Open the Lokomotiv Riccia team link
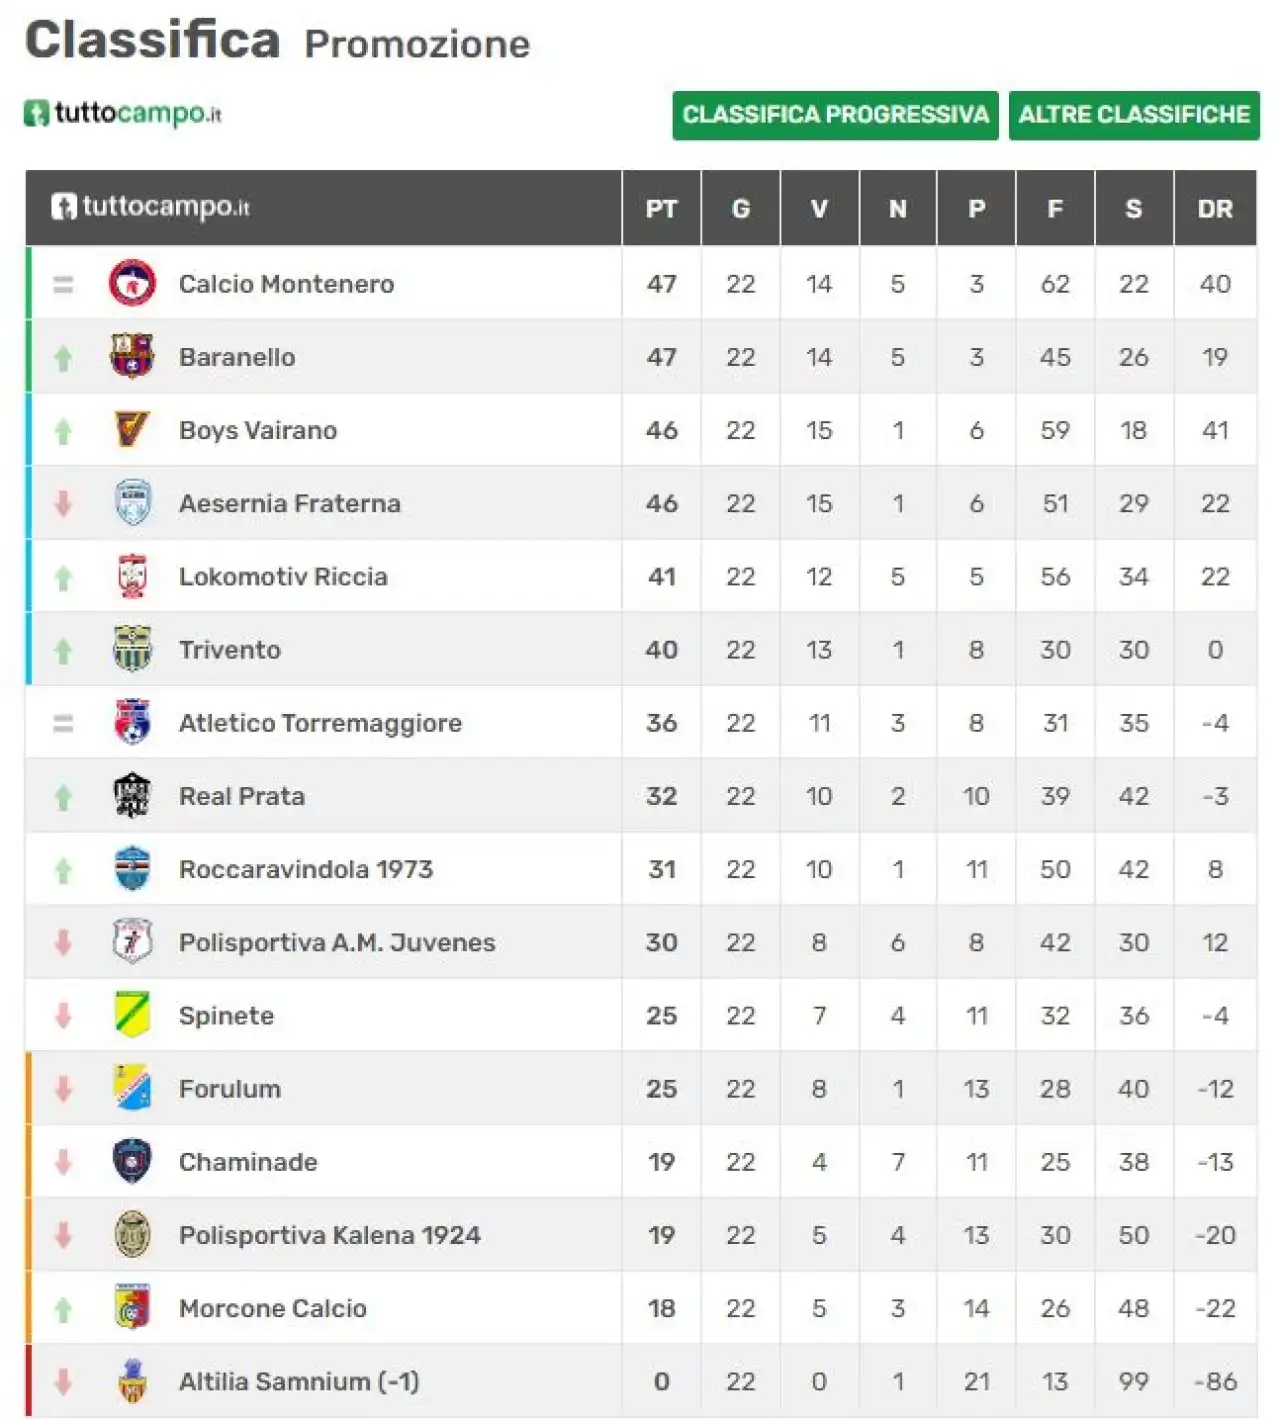 283,576
